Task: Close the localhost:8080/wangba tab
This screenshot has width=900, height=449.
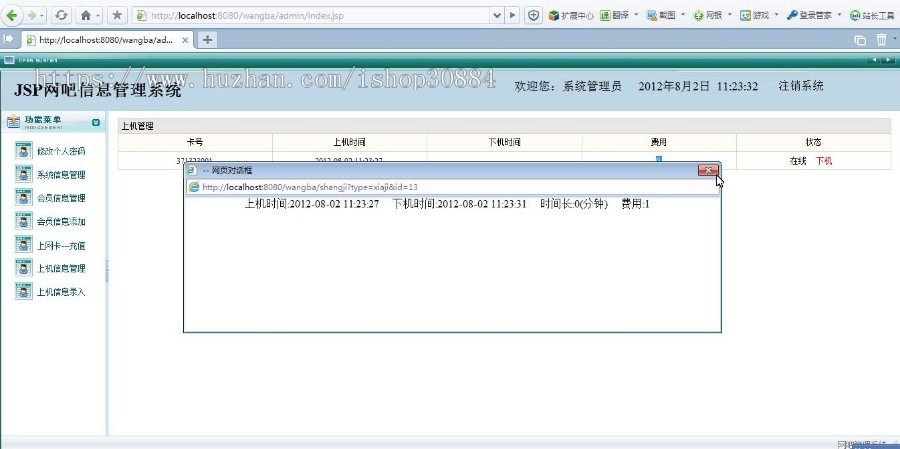Action: (185, 40)
